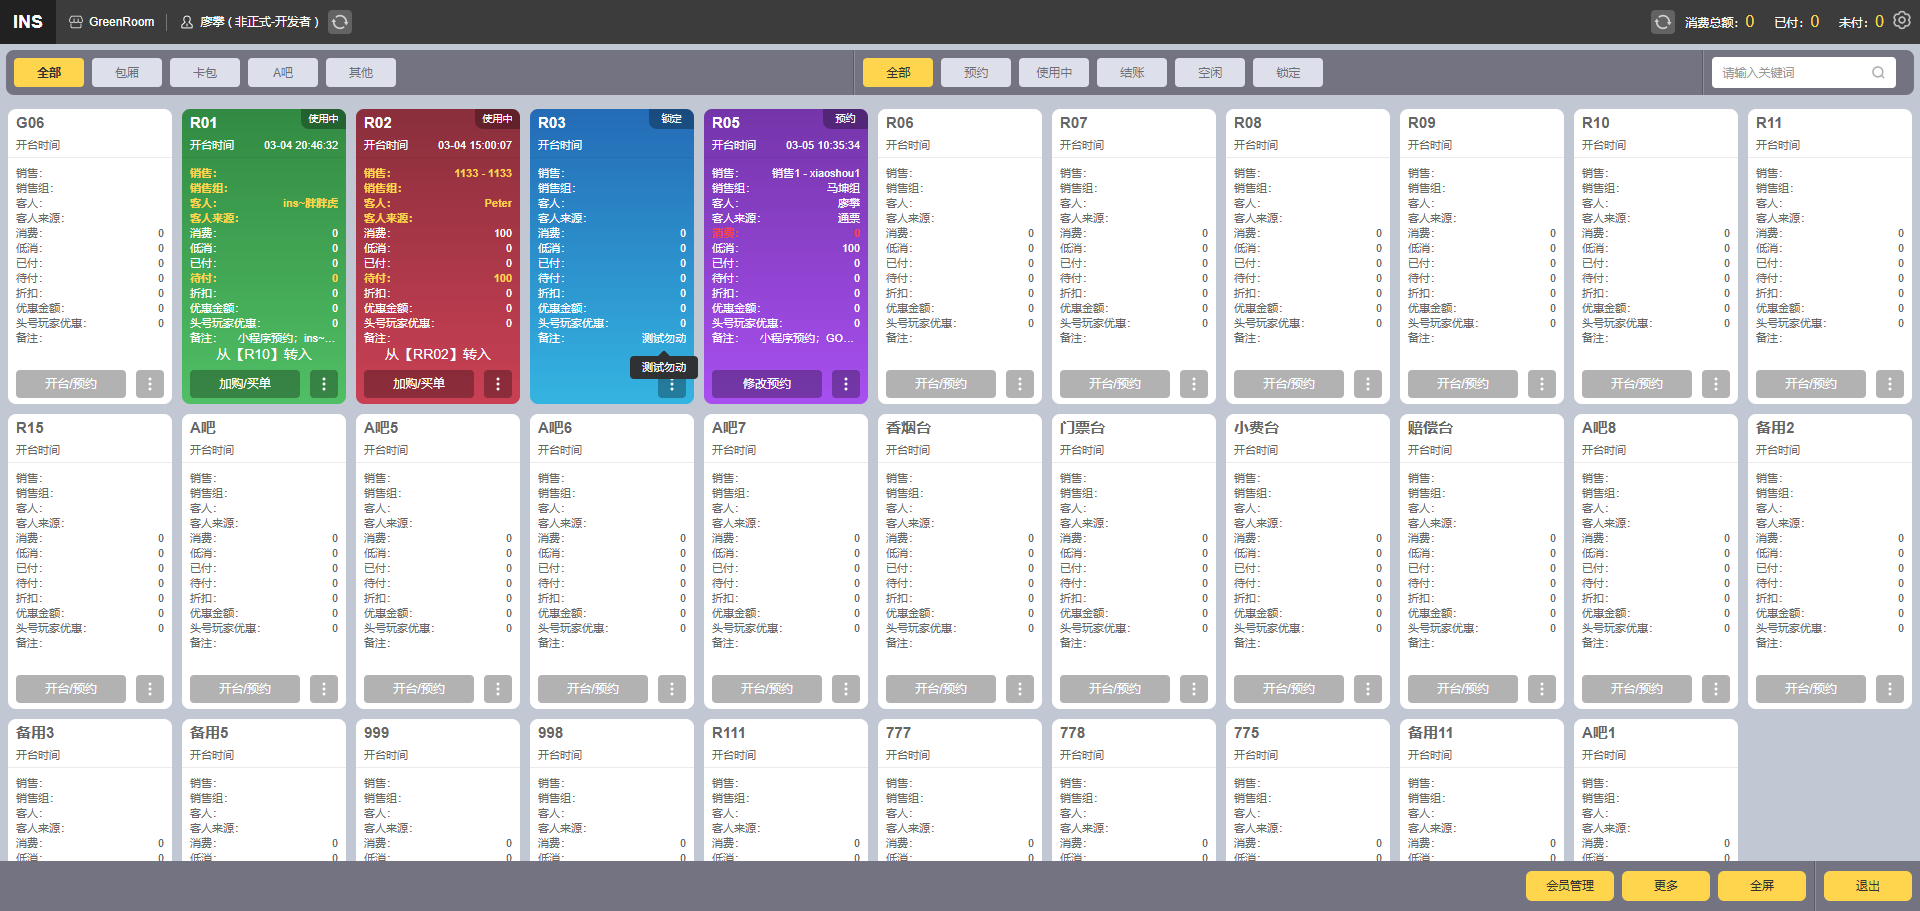The height and width of the screenshot is (911, 1920).
Task: Show only 空闲 status rooms
Action: 1210,73
